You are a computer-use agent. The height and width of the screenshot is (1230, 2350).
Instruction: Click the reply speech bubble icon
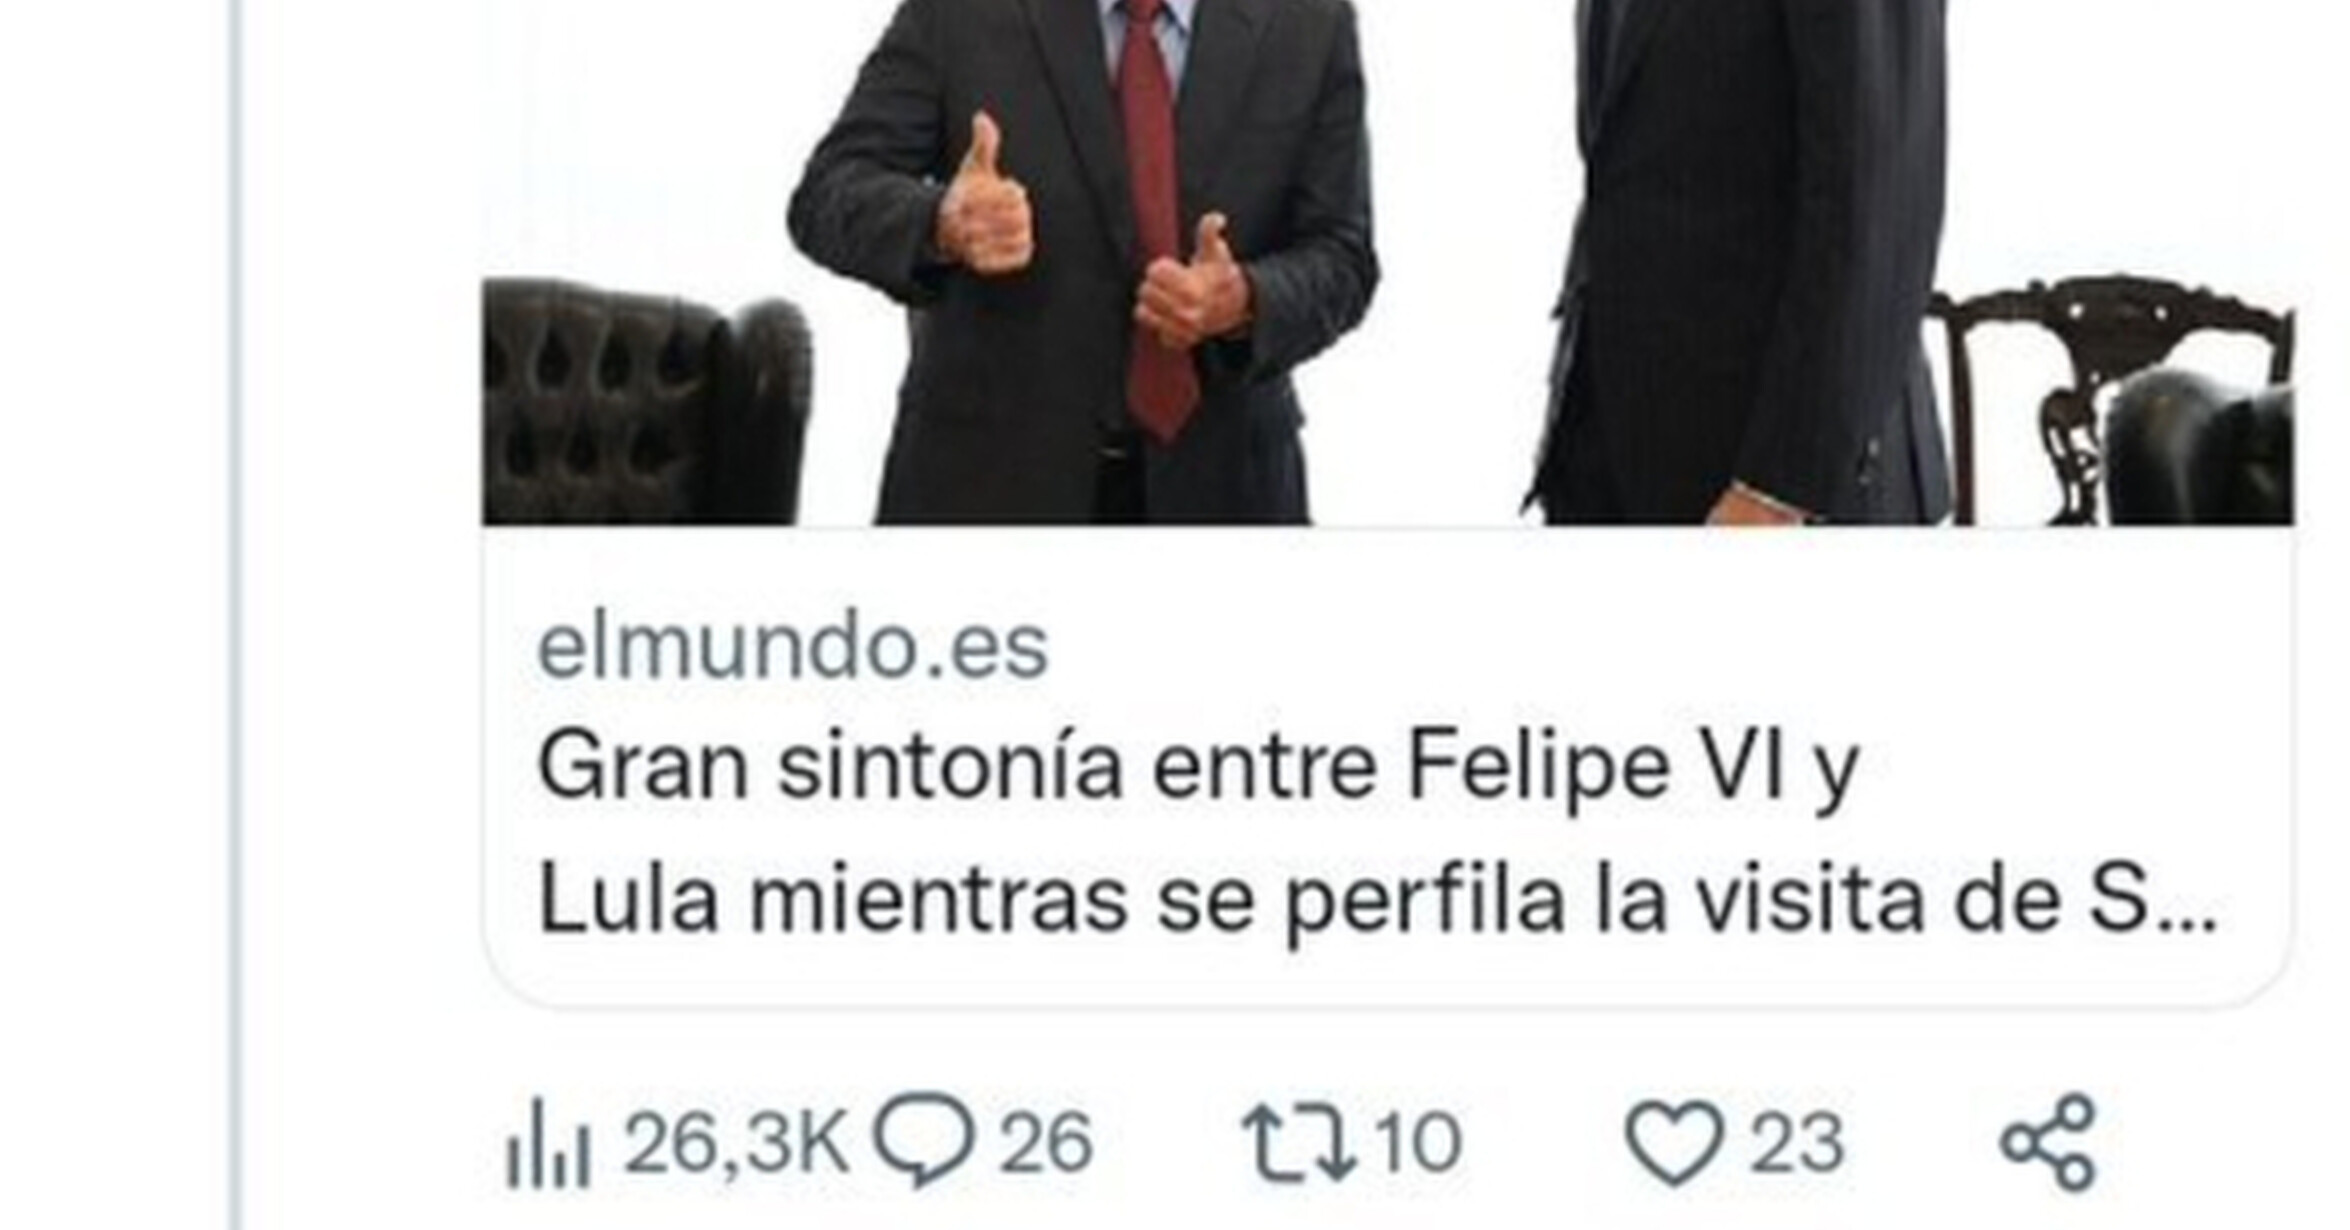pos(924,1140)
